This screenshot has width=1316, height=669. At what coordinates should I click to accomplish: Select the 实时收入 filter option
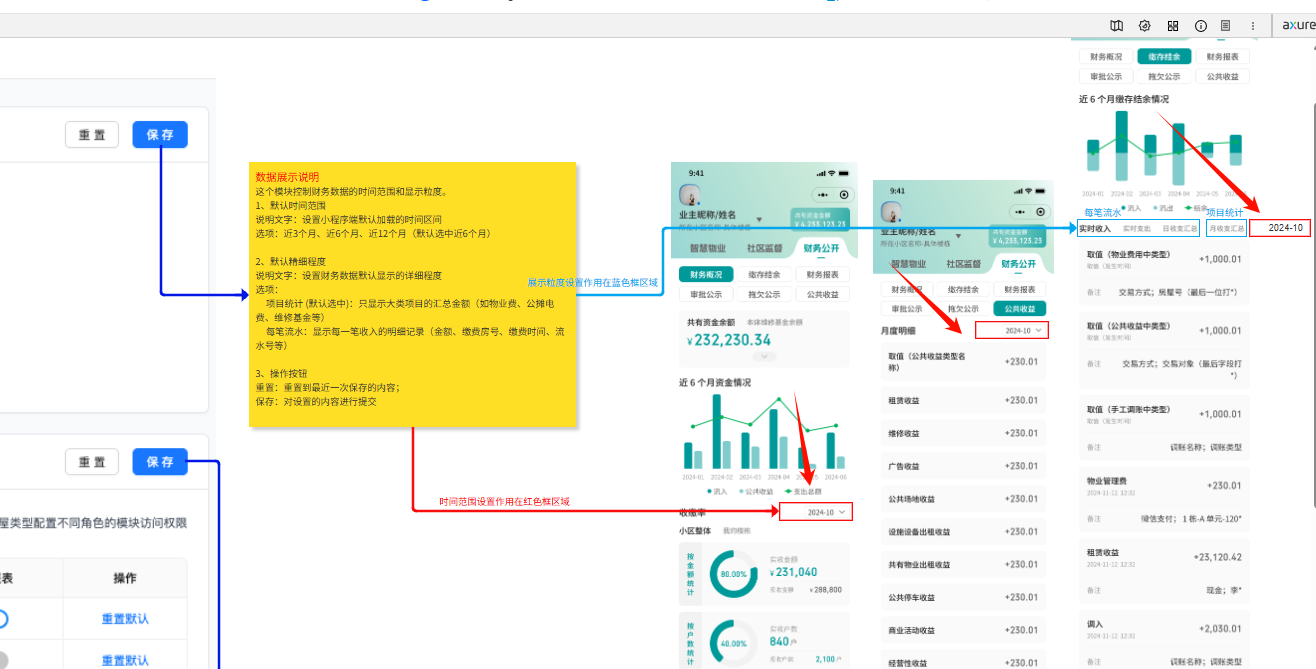coord(1097,227)
